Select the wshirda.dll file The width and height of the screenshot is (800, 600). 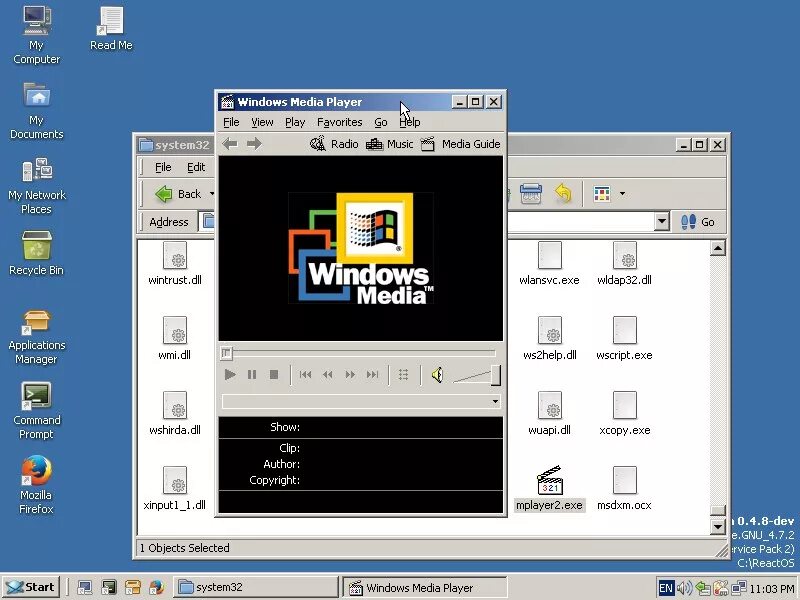175,413
